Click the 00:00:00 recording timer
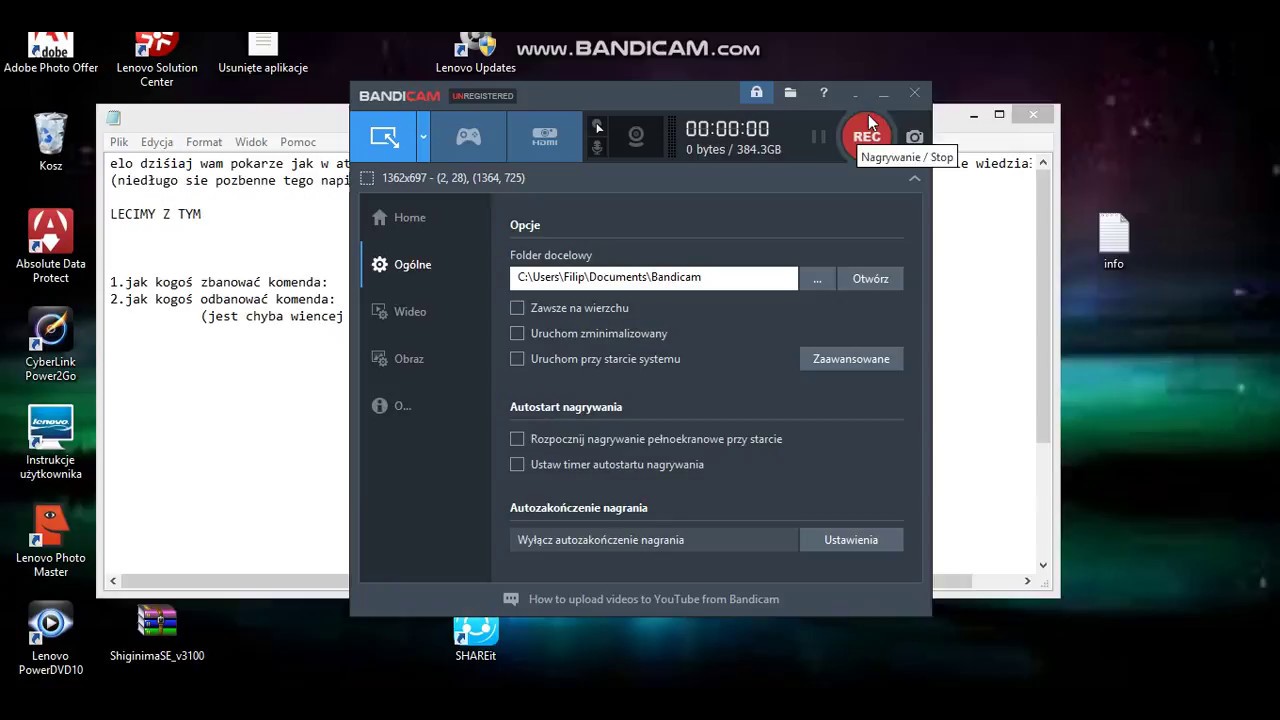This screenshot has height=720, width=1280. (727, 129)
